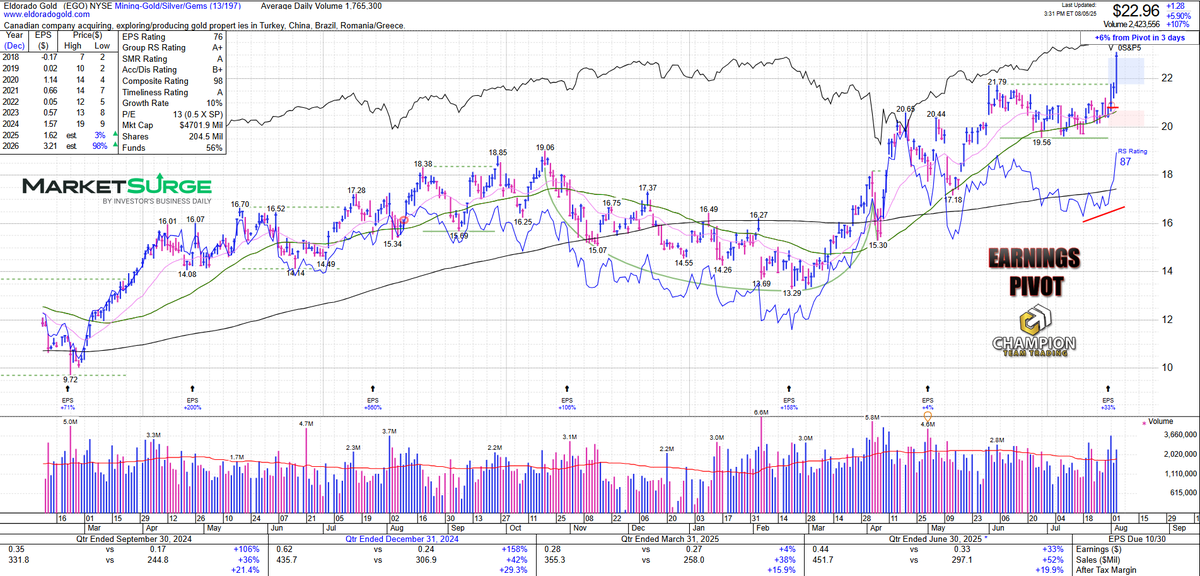Select the 13.29 low price label
The height and width of the screenshot is (576, 1200).
click(x=793, y=293)
